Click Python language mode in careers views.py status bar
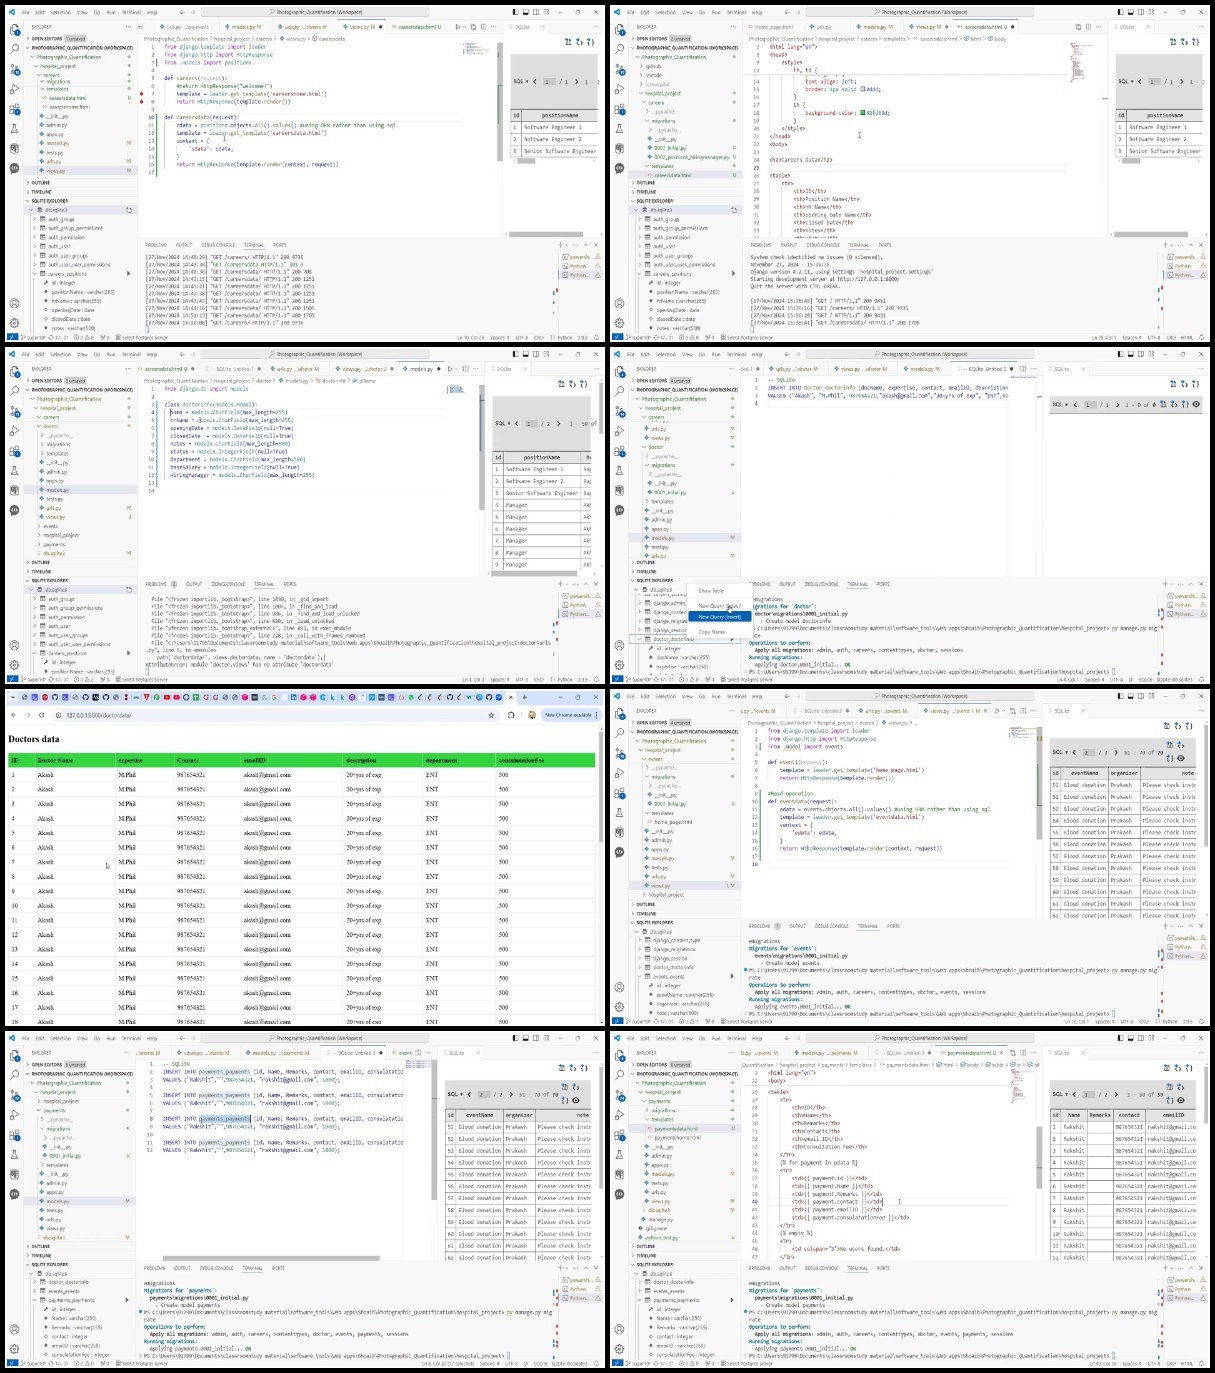1215x1373 pixels. tap(567, 337)
